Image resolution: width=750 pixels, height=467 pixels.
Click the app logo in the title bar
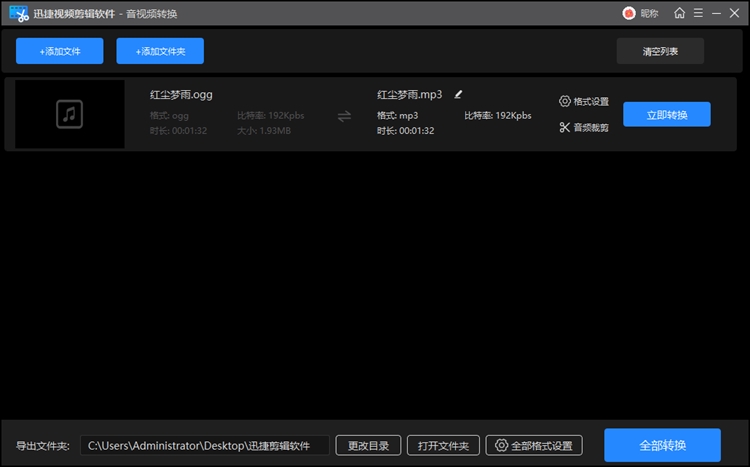[17, 13]
